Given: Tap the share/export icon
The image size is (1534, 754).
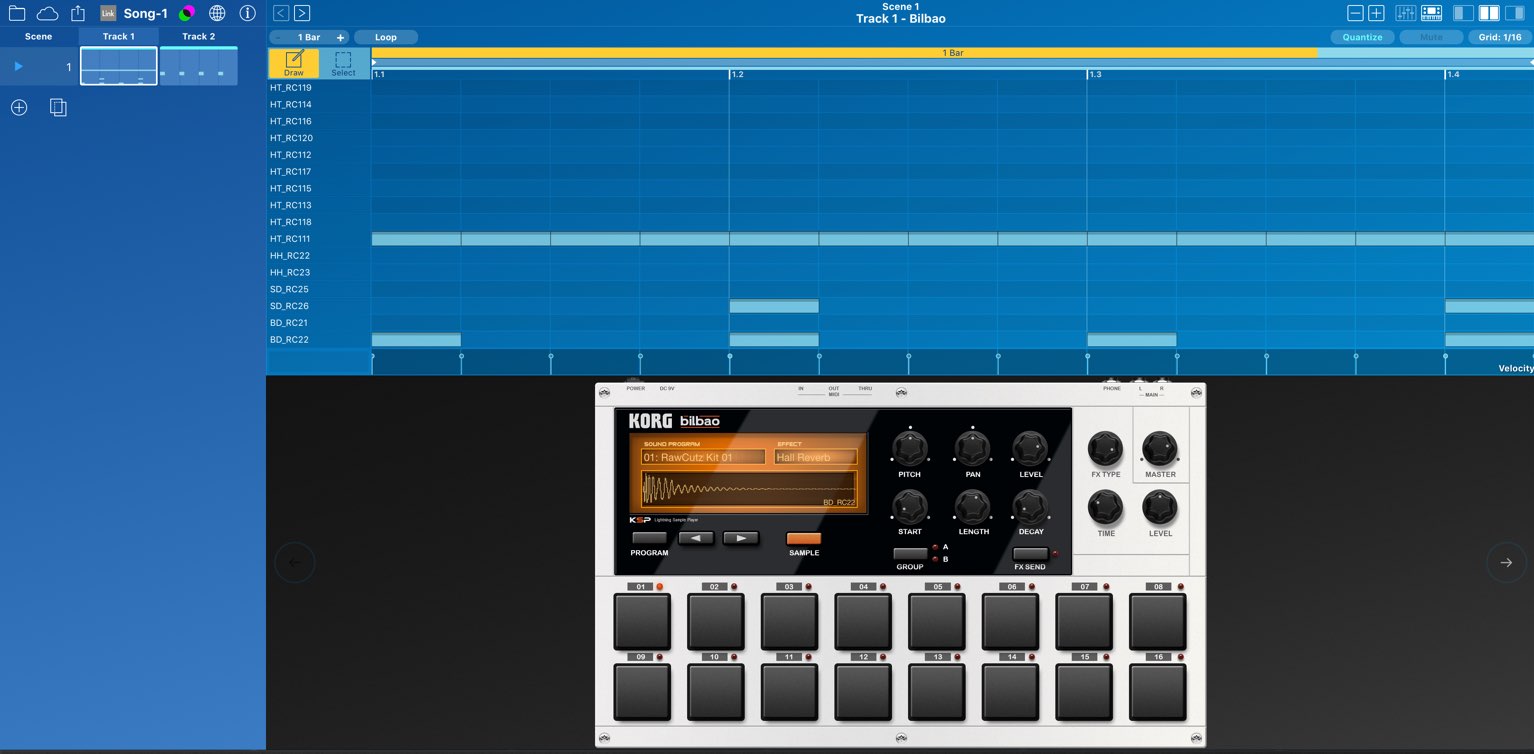Looking at the screenshot, I should pos(78,13).
